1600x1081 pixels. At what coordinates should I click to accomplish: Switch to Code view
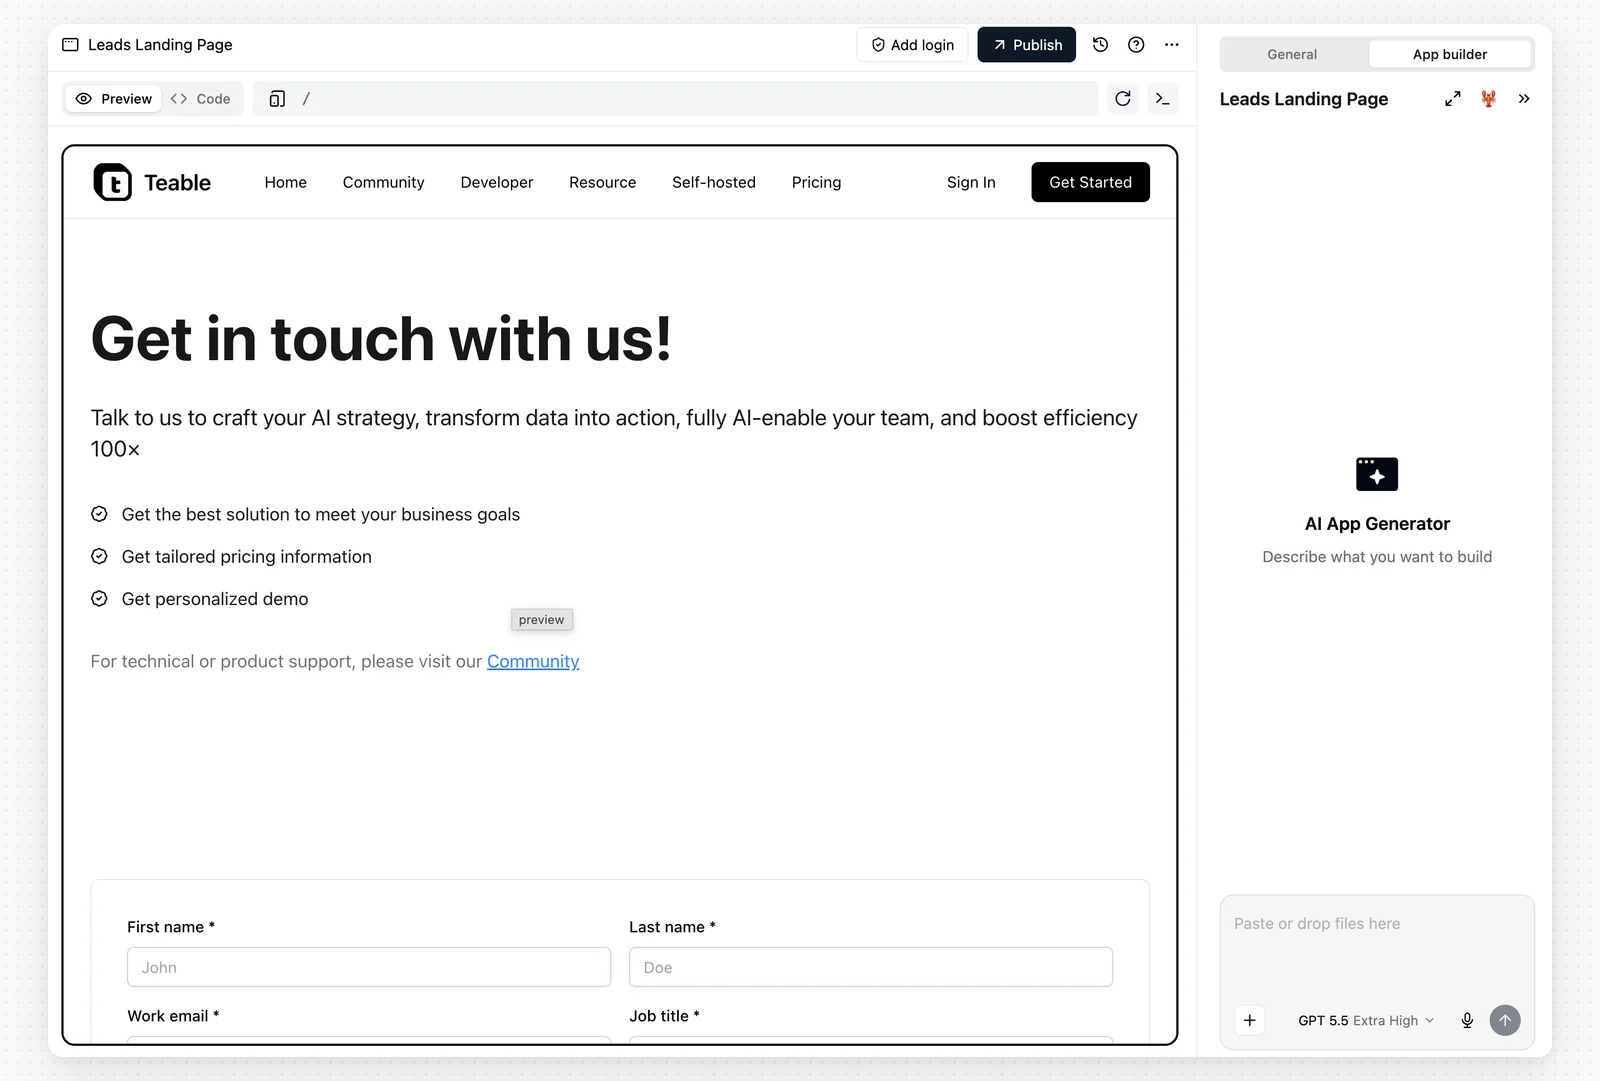click(201, 99)
